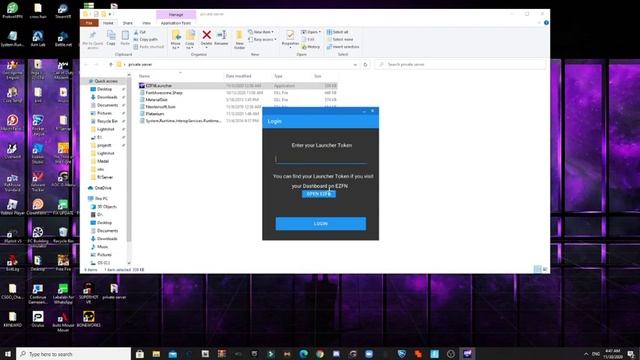Open the Medal folder in navigation pane
Screen dimensions: 640x360
click(102, 161)
